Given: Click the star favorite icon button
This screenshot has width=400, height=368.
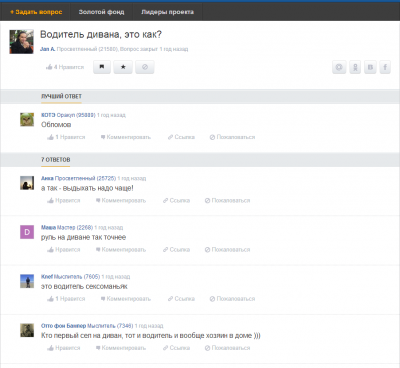Looking at the screenshot, I should coord(123,67).
